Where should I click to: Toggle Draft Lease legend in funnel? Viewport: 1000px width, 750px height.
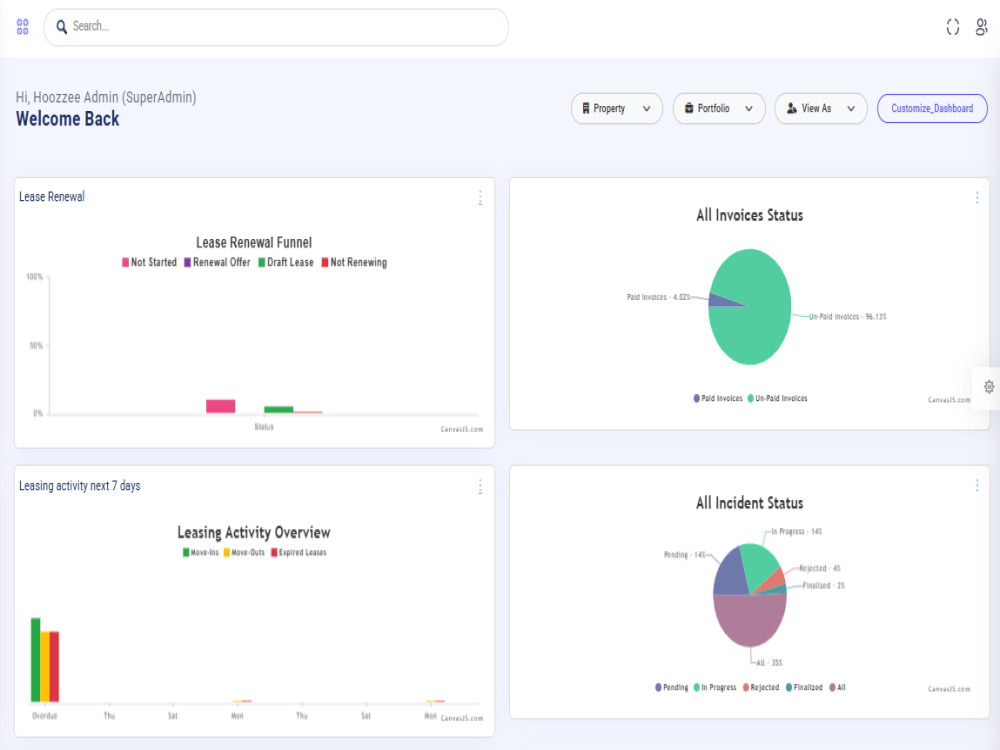click(286, 262)
